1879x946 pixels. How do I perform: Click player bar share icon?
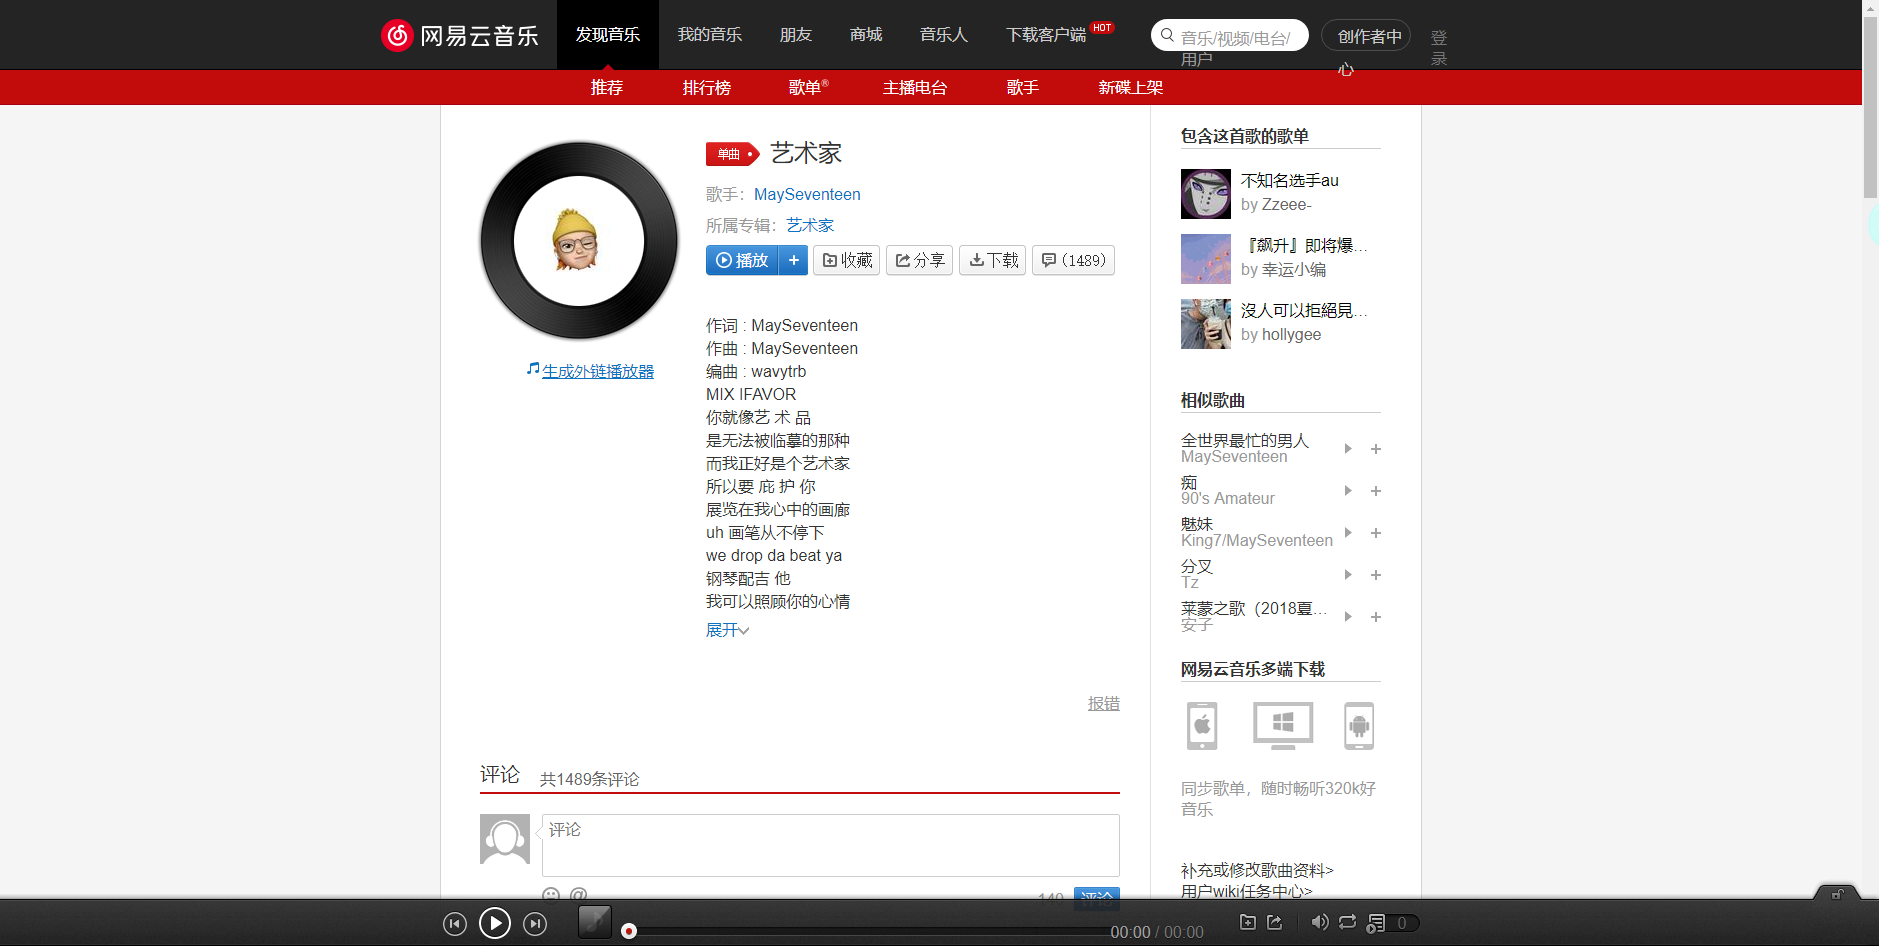tap(1274, 922)
